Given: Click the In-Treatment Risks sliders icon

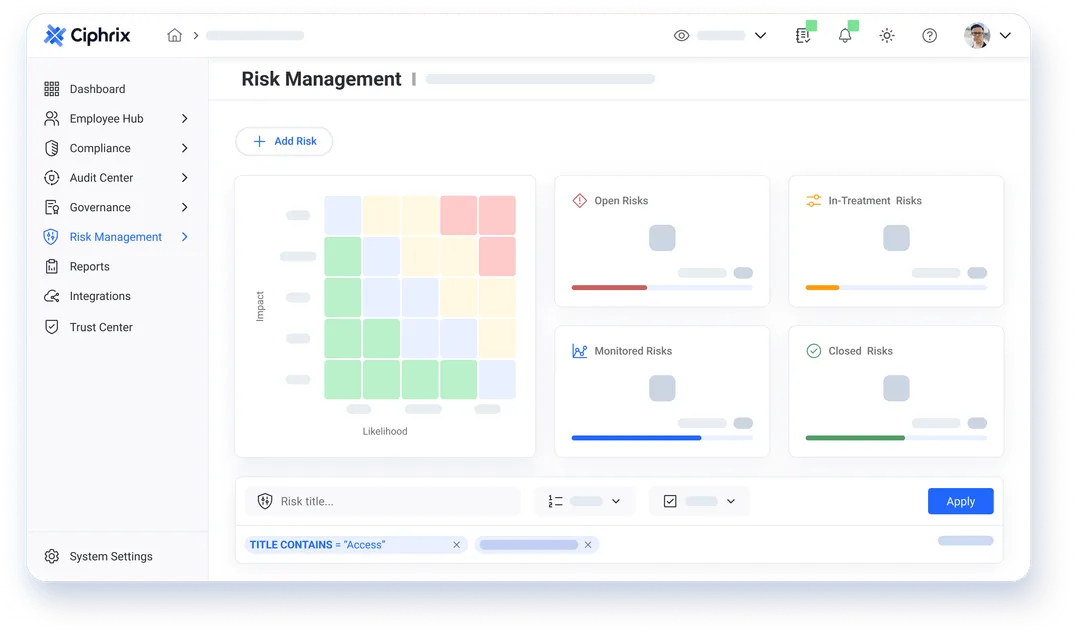Looking at the screenshot, I should click(x=813, y=200).
